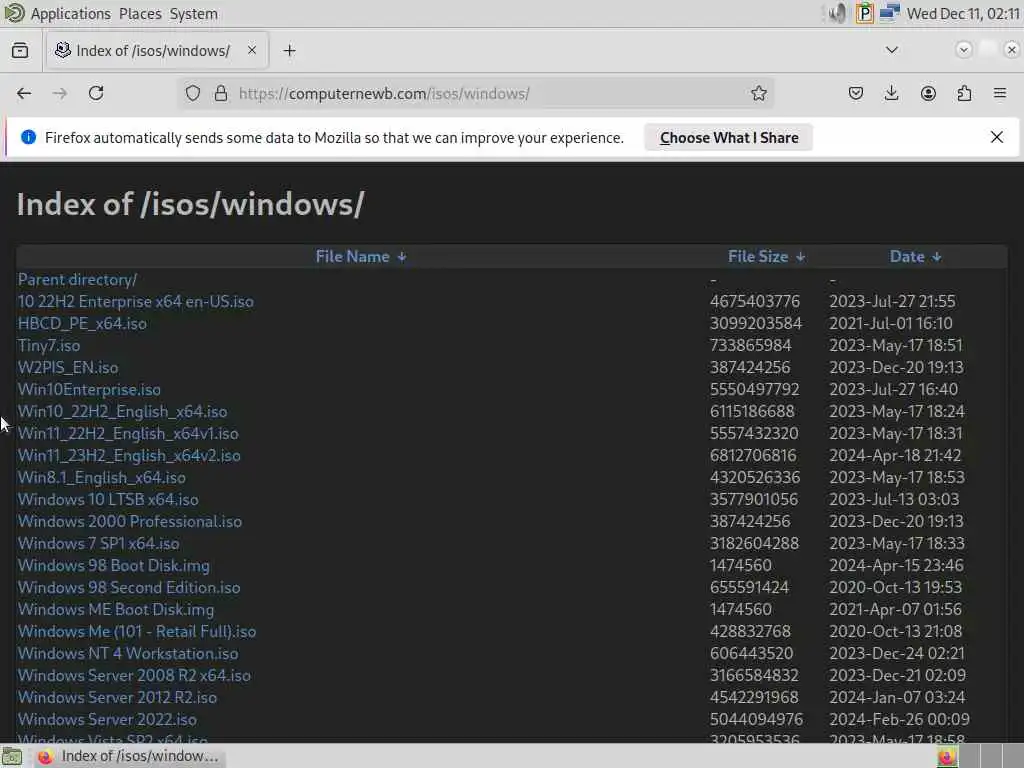Open the Downloads panel
The image size is (1024, 768).
pyautogui.click(x=891, y=93)
